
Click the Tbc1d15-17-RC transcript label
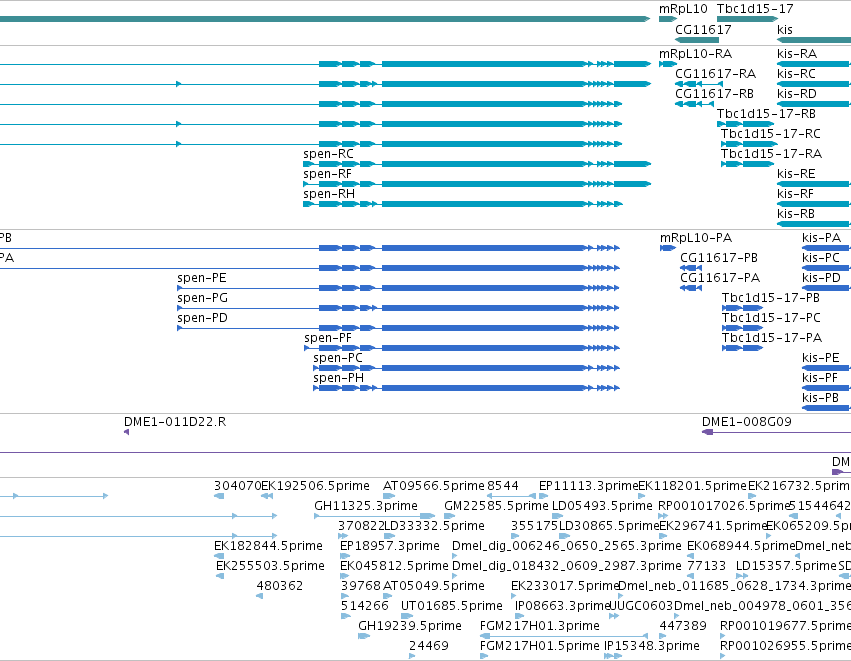coord(771,134)
